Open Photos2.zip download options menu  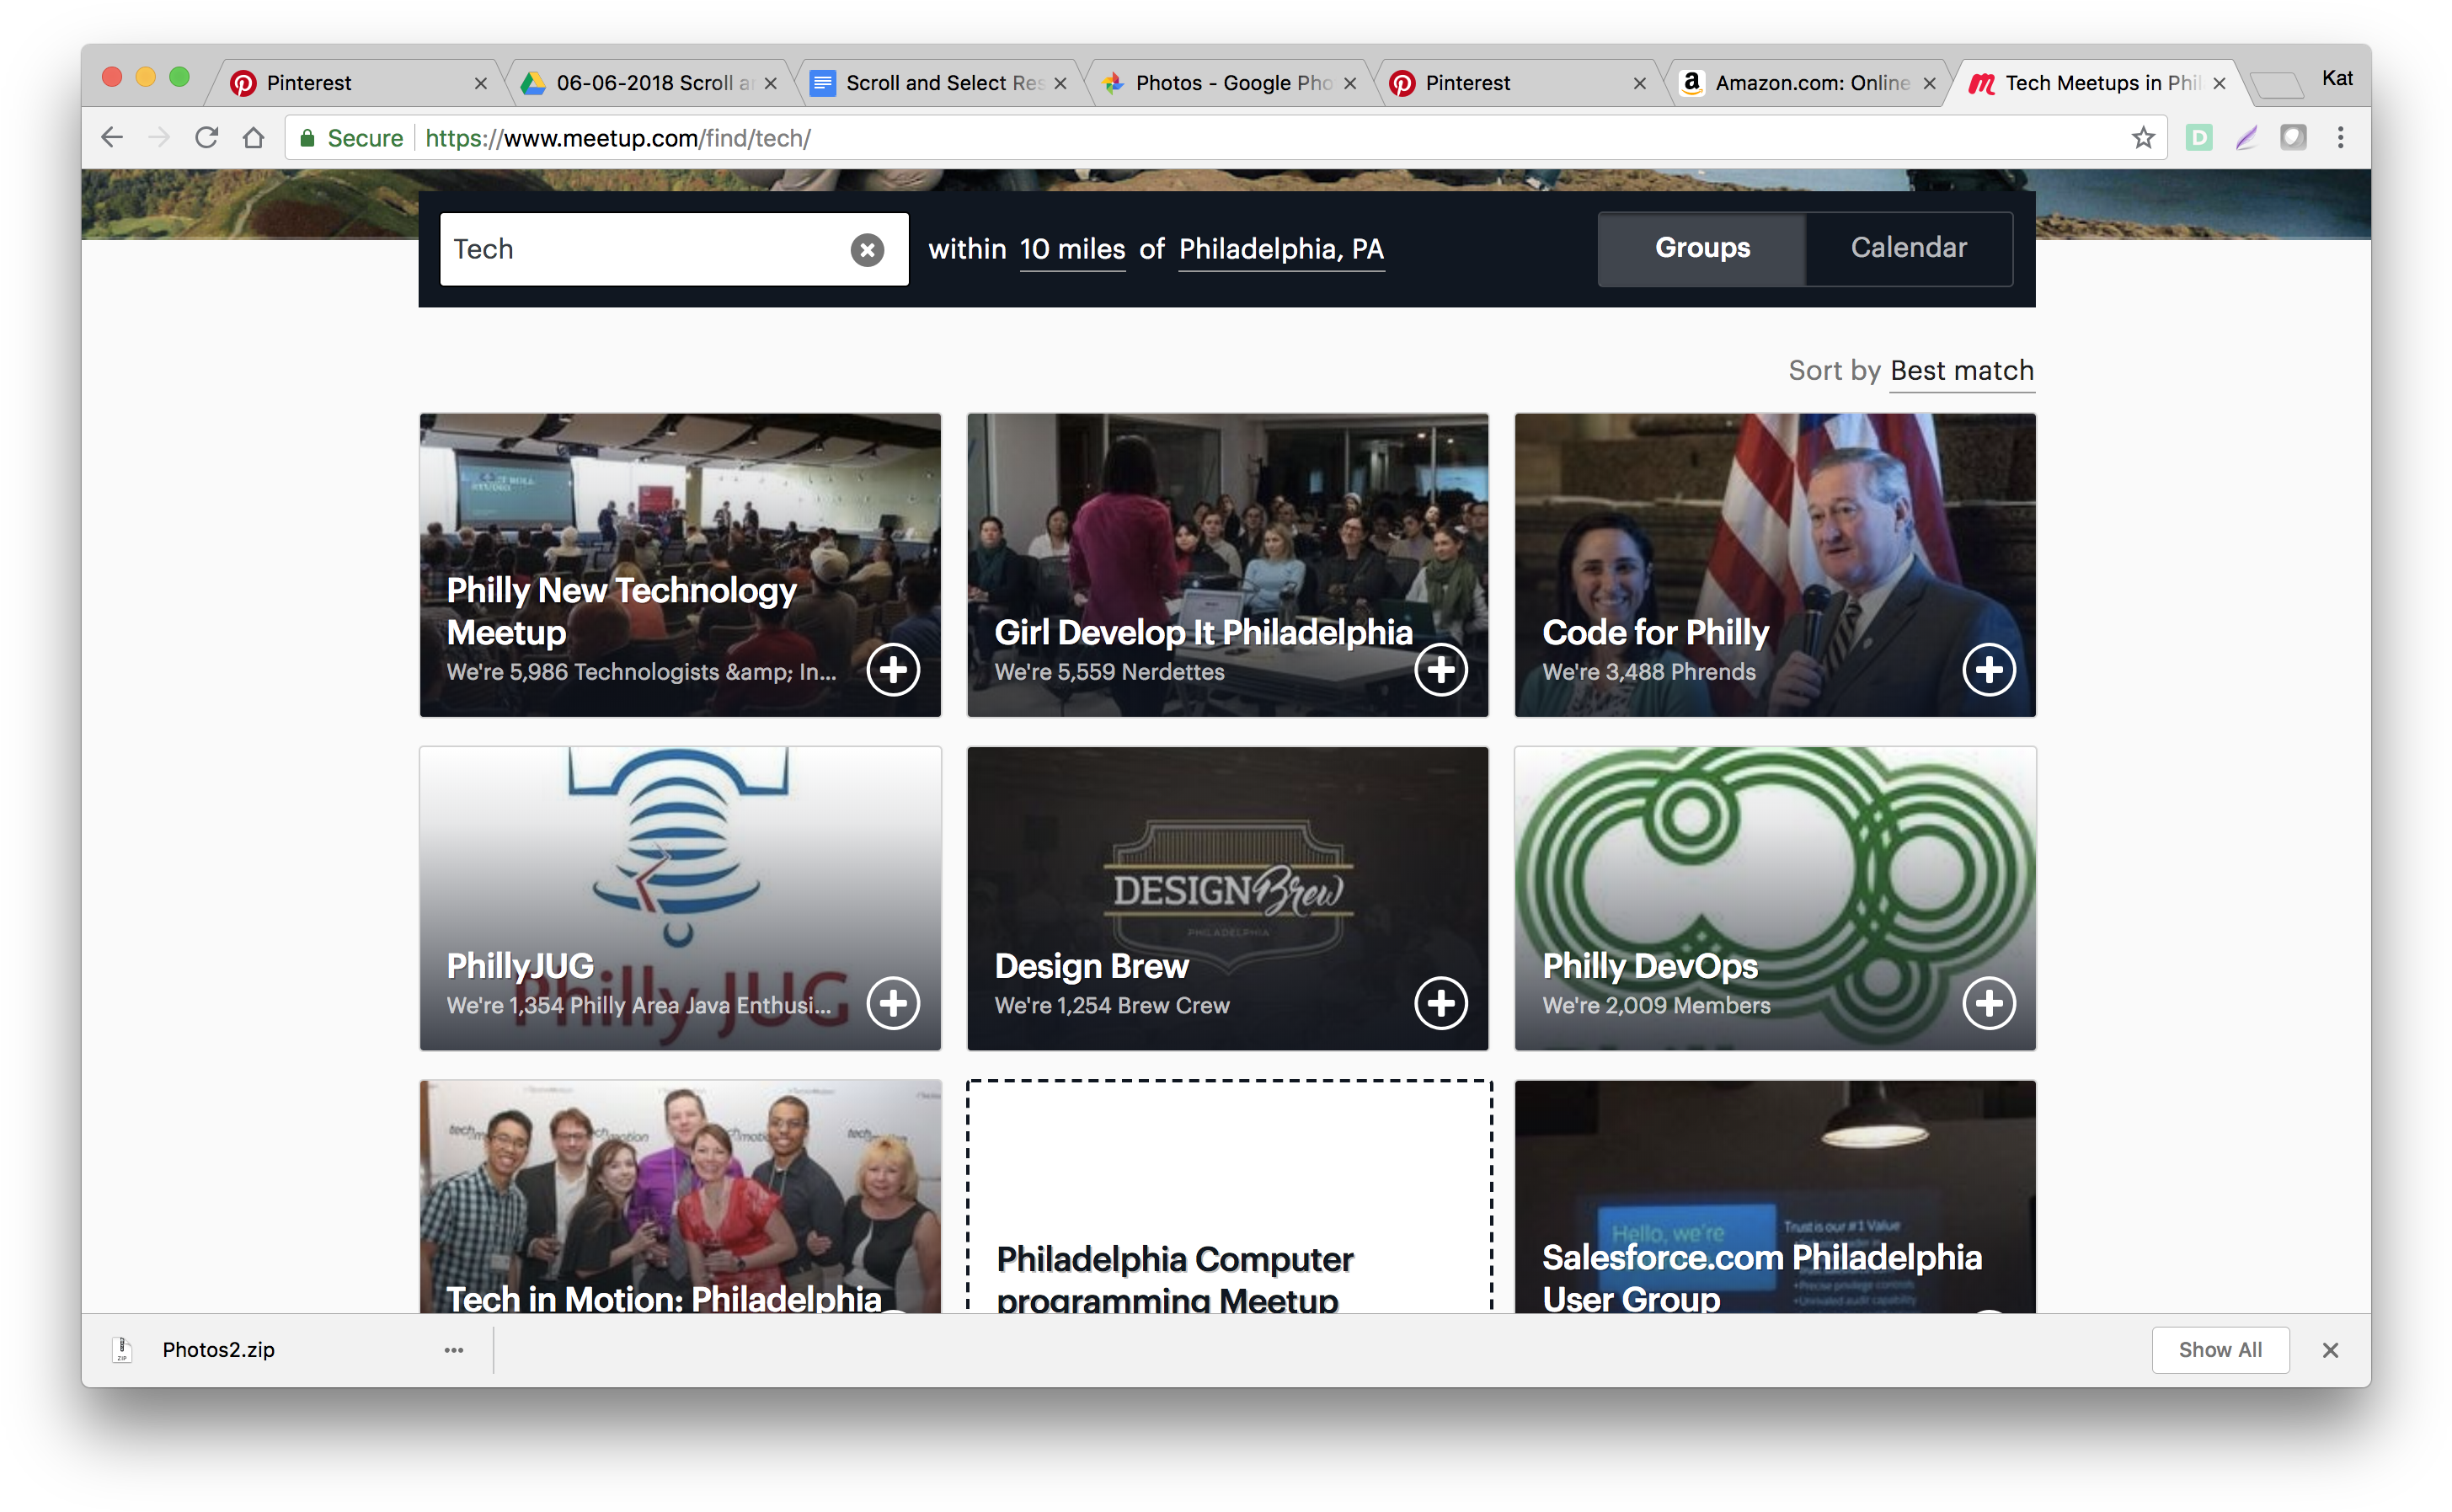pyautogui.click(x=454, y=1349)
